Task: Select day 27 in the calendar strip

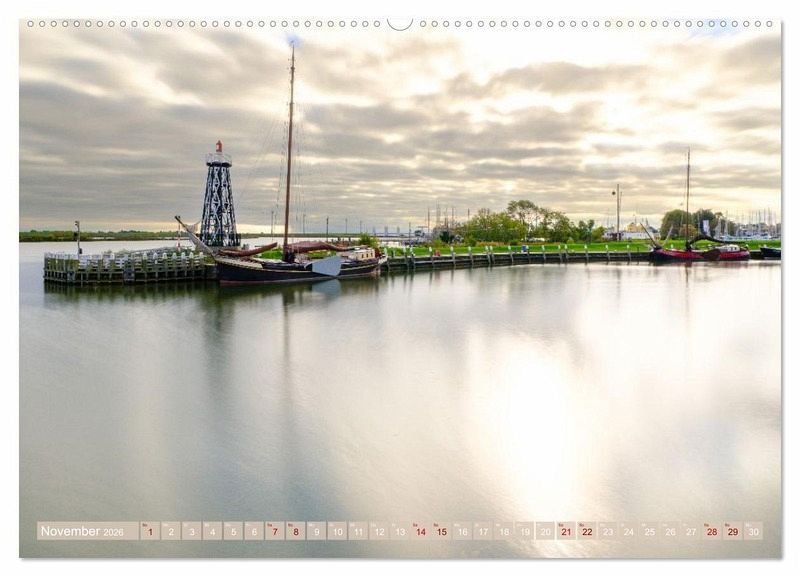Action: click(x=691, y=531)
